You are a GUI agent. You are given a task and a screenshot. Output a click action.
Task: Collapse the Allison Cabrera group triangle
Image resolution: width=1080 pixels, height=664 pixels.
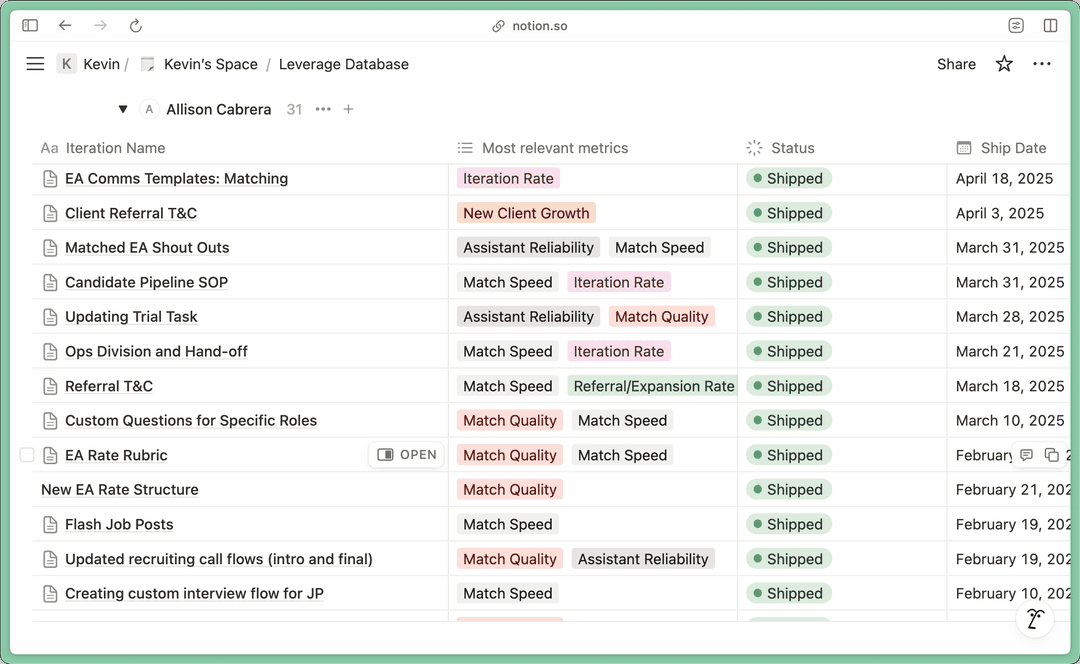coord(123,109)
